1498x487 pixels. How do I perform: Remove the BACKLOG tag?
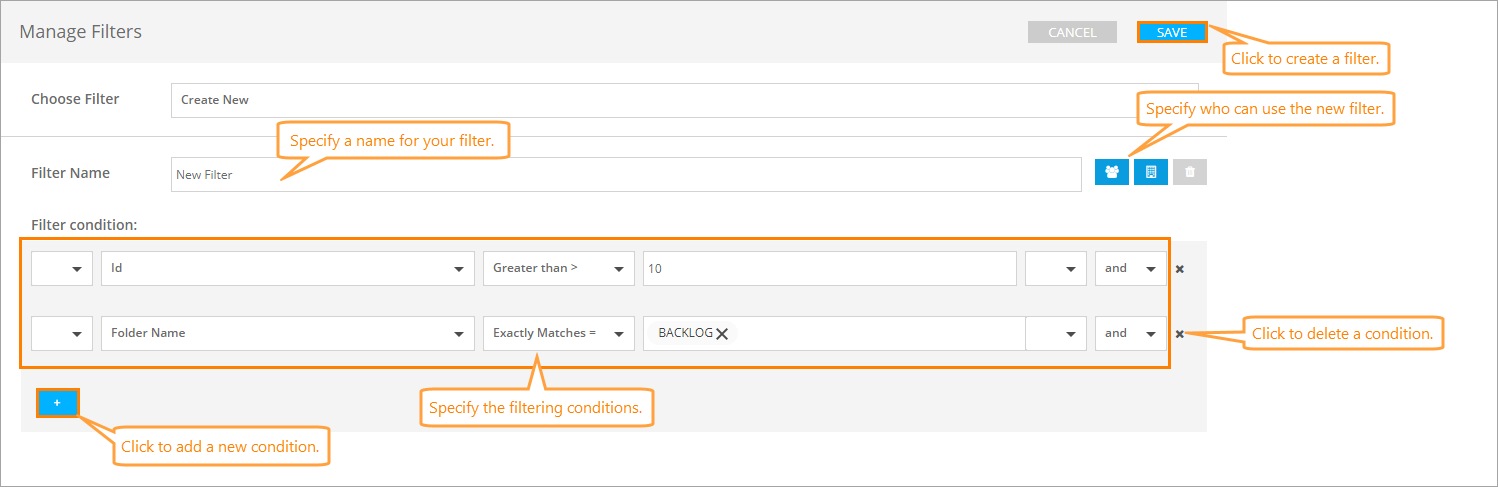coord(722,334)
